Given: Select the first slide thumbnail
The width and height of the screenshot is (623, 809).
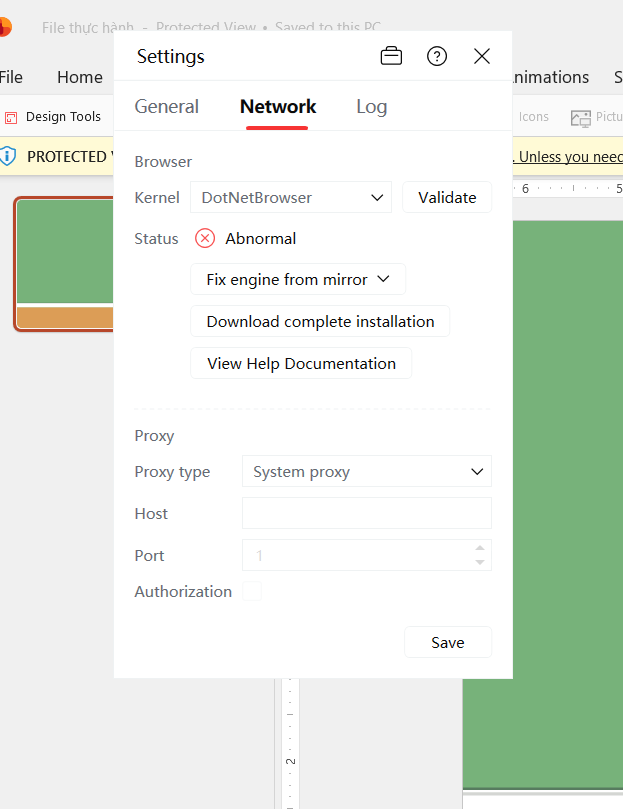Looking at the screenshot, I should (x=64, y=264).
